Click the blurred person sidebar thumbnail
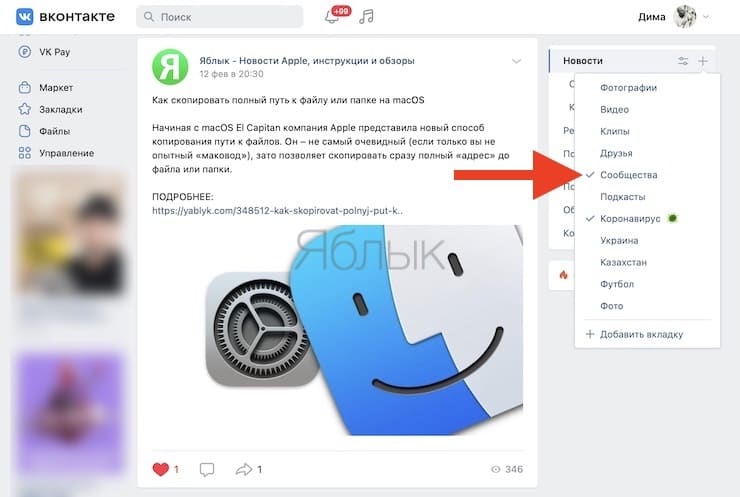This screenshot has height=497, width=740. pos(70,231)
